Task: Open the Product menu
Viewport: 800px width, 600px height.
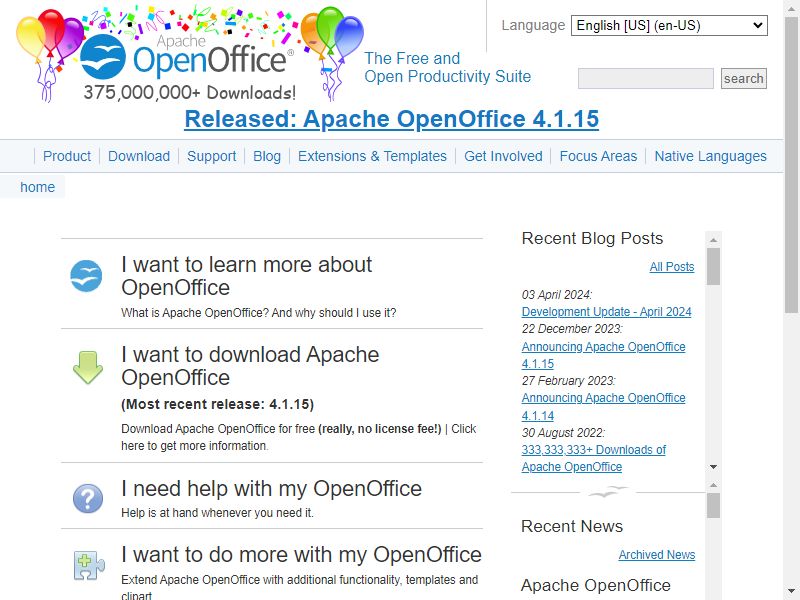Action: pos(67,156)
